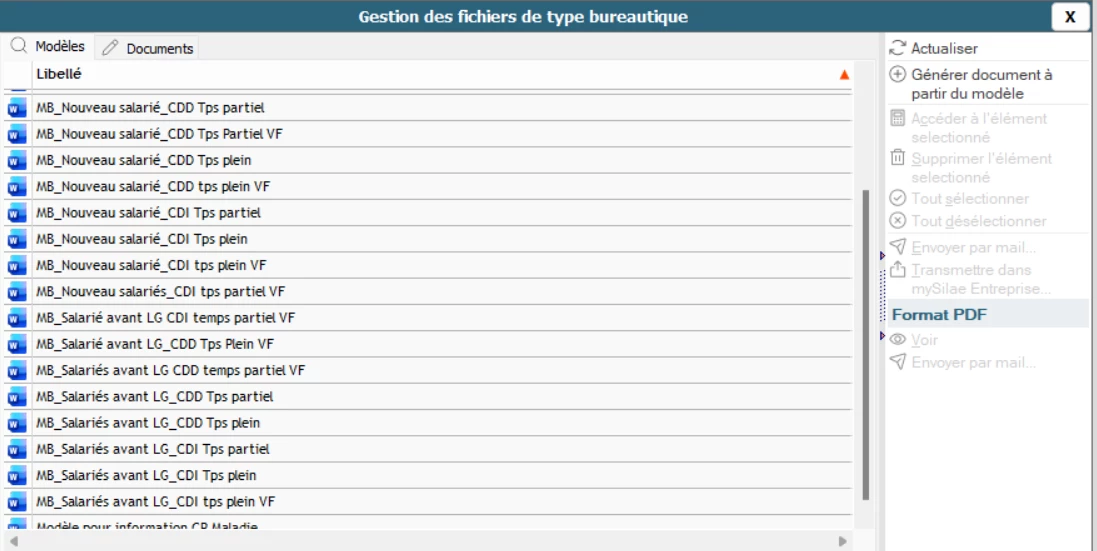The height and width of the screenshot is (551, 1097).
Task: Select all with Tout sélectionner
Action: [x=960, y=199]
